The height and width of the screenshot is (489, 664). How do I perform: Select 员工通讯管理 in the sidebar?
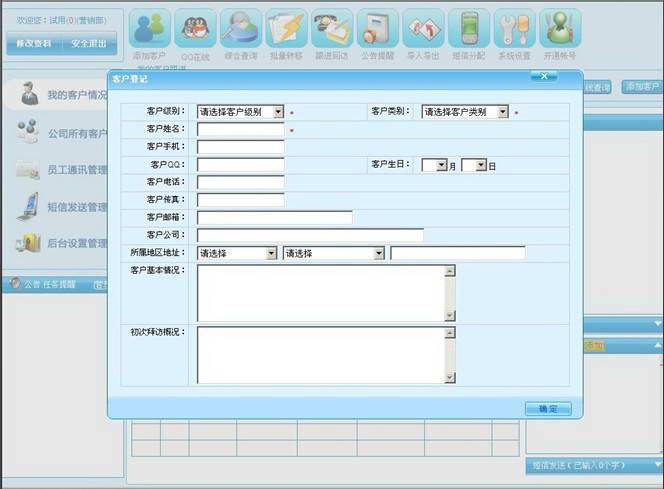[x=77, y=170]
